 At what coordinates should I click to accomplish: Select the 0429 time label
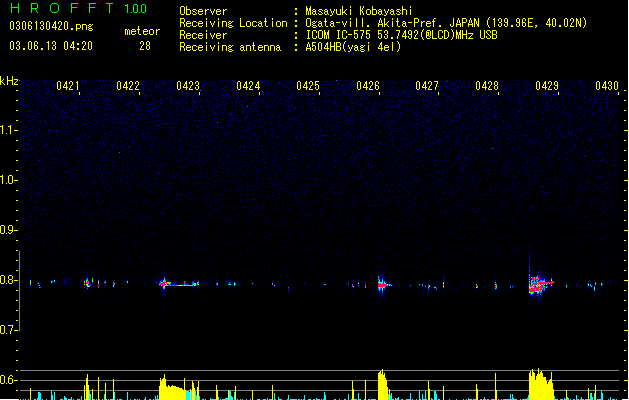click(547, 86)
